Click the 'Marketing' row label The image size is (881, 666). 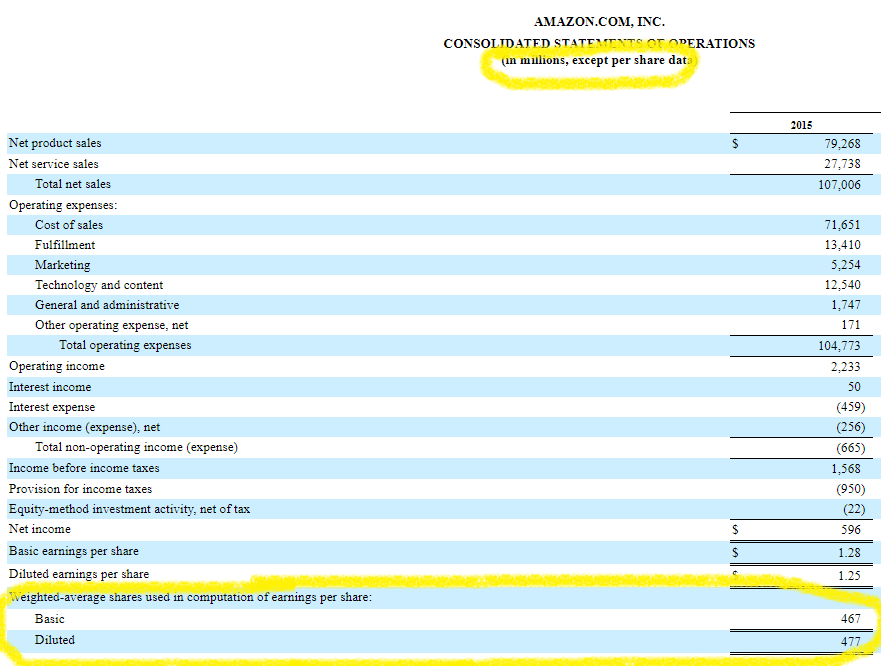[62, 265]
